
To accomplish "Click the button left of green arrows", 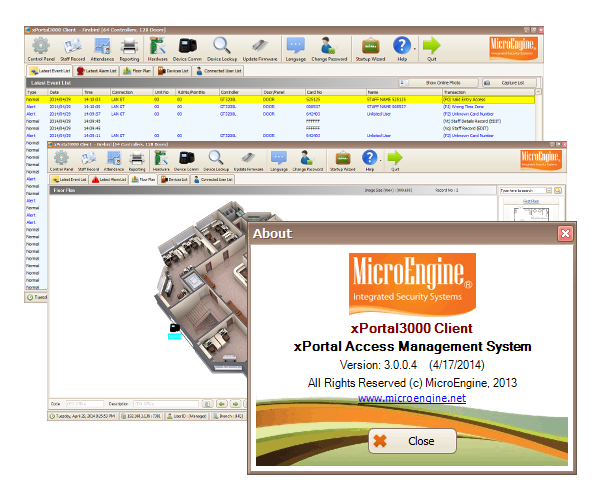I will click(207, 404).
